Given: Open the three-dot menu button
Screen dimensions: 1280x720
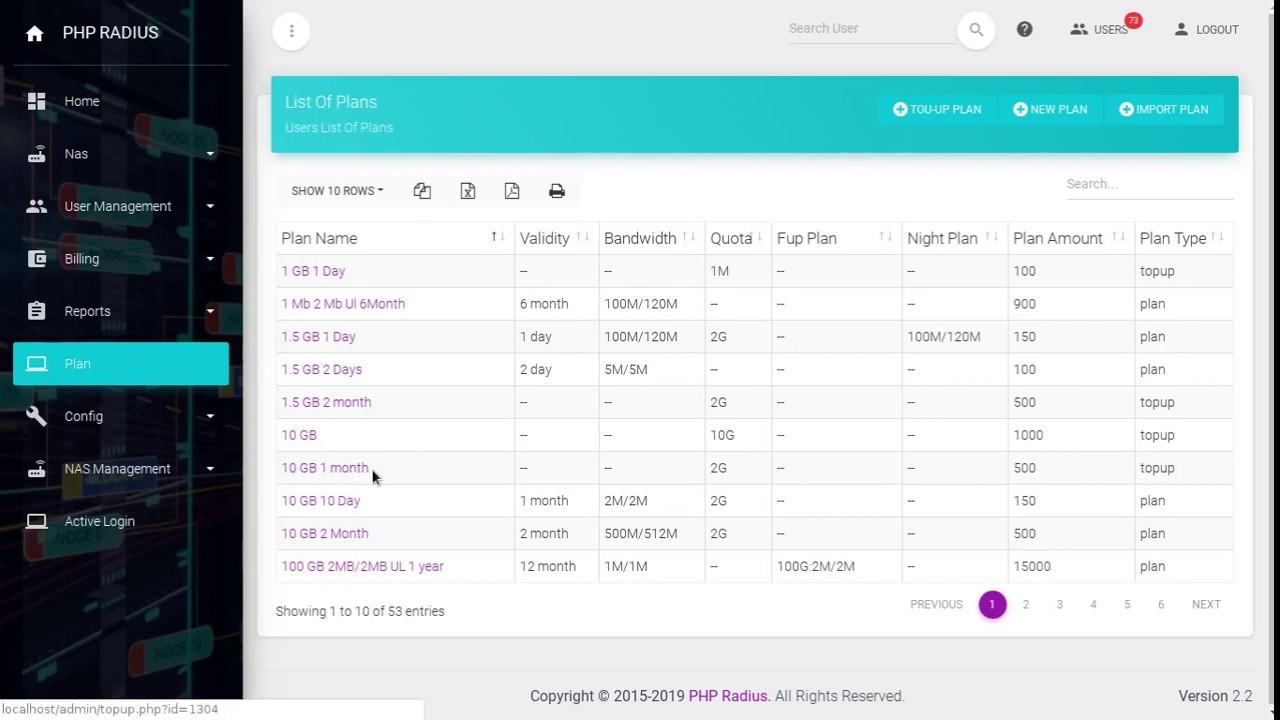Looking at the screenshot, I should click(x=291, y=31).
